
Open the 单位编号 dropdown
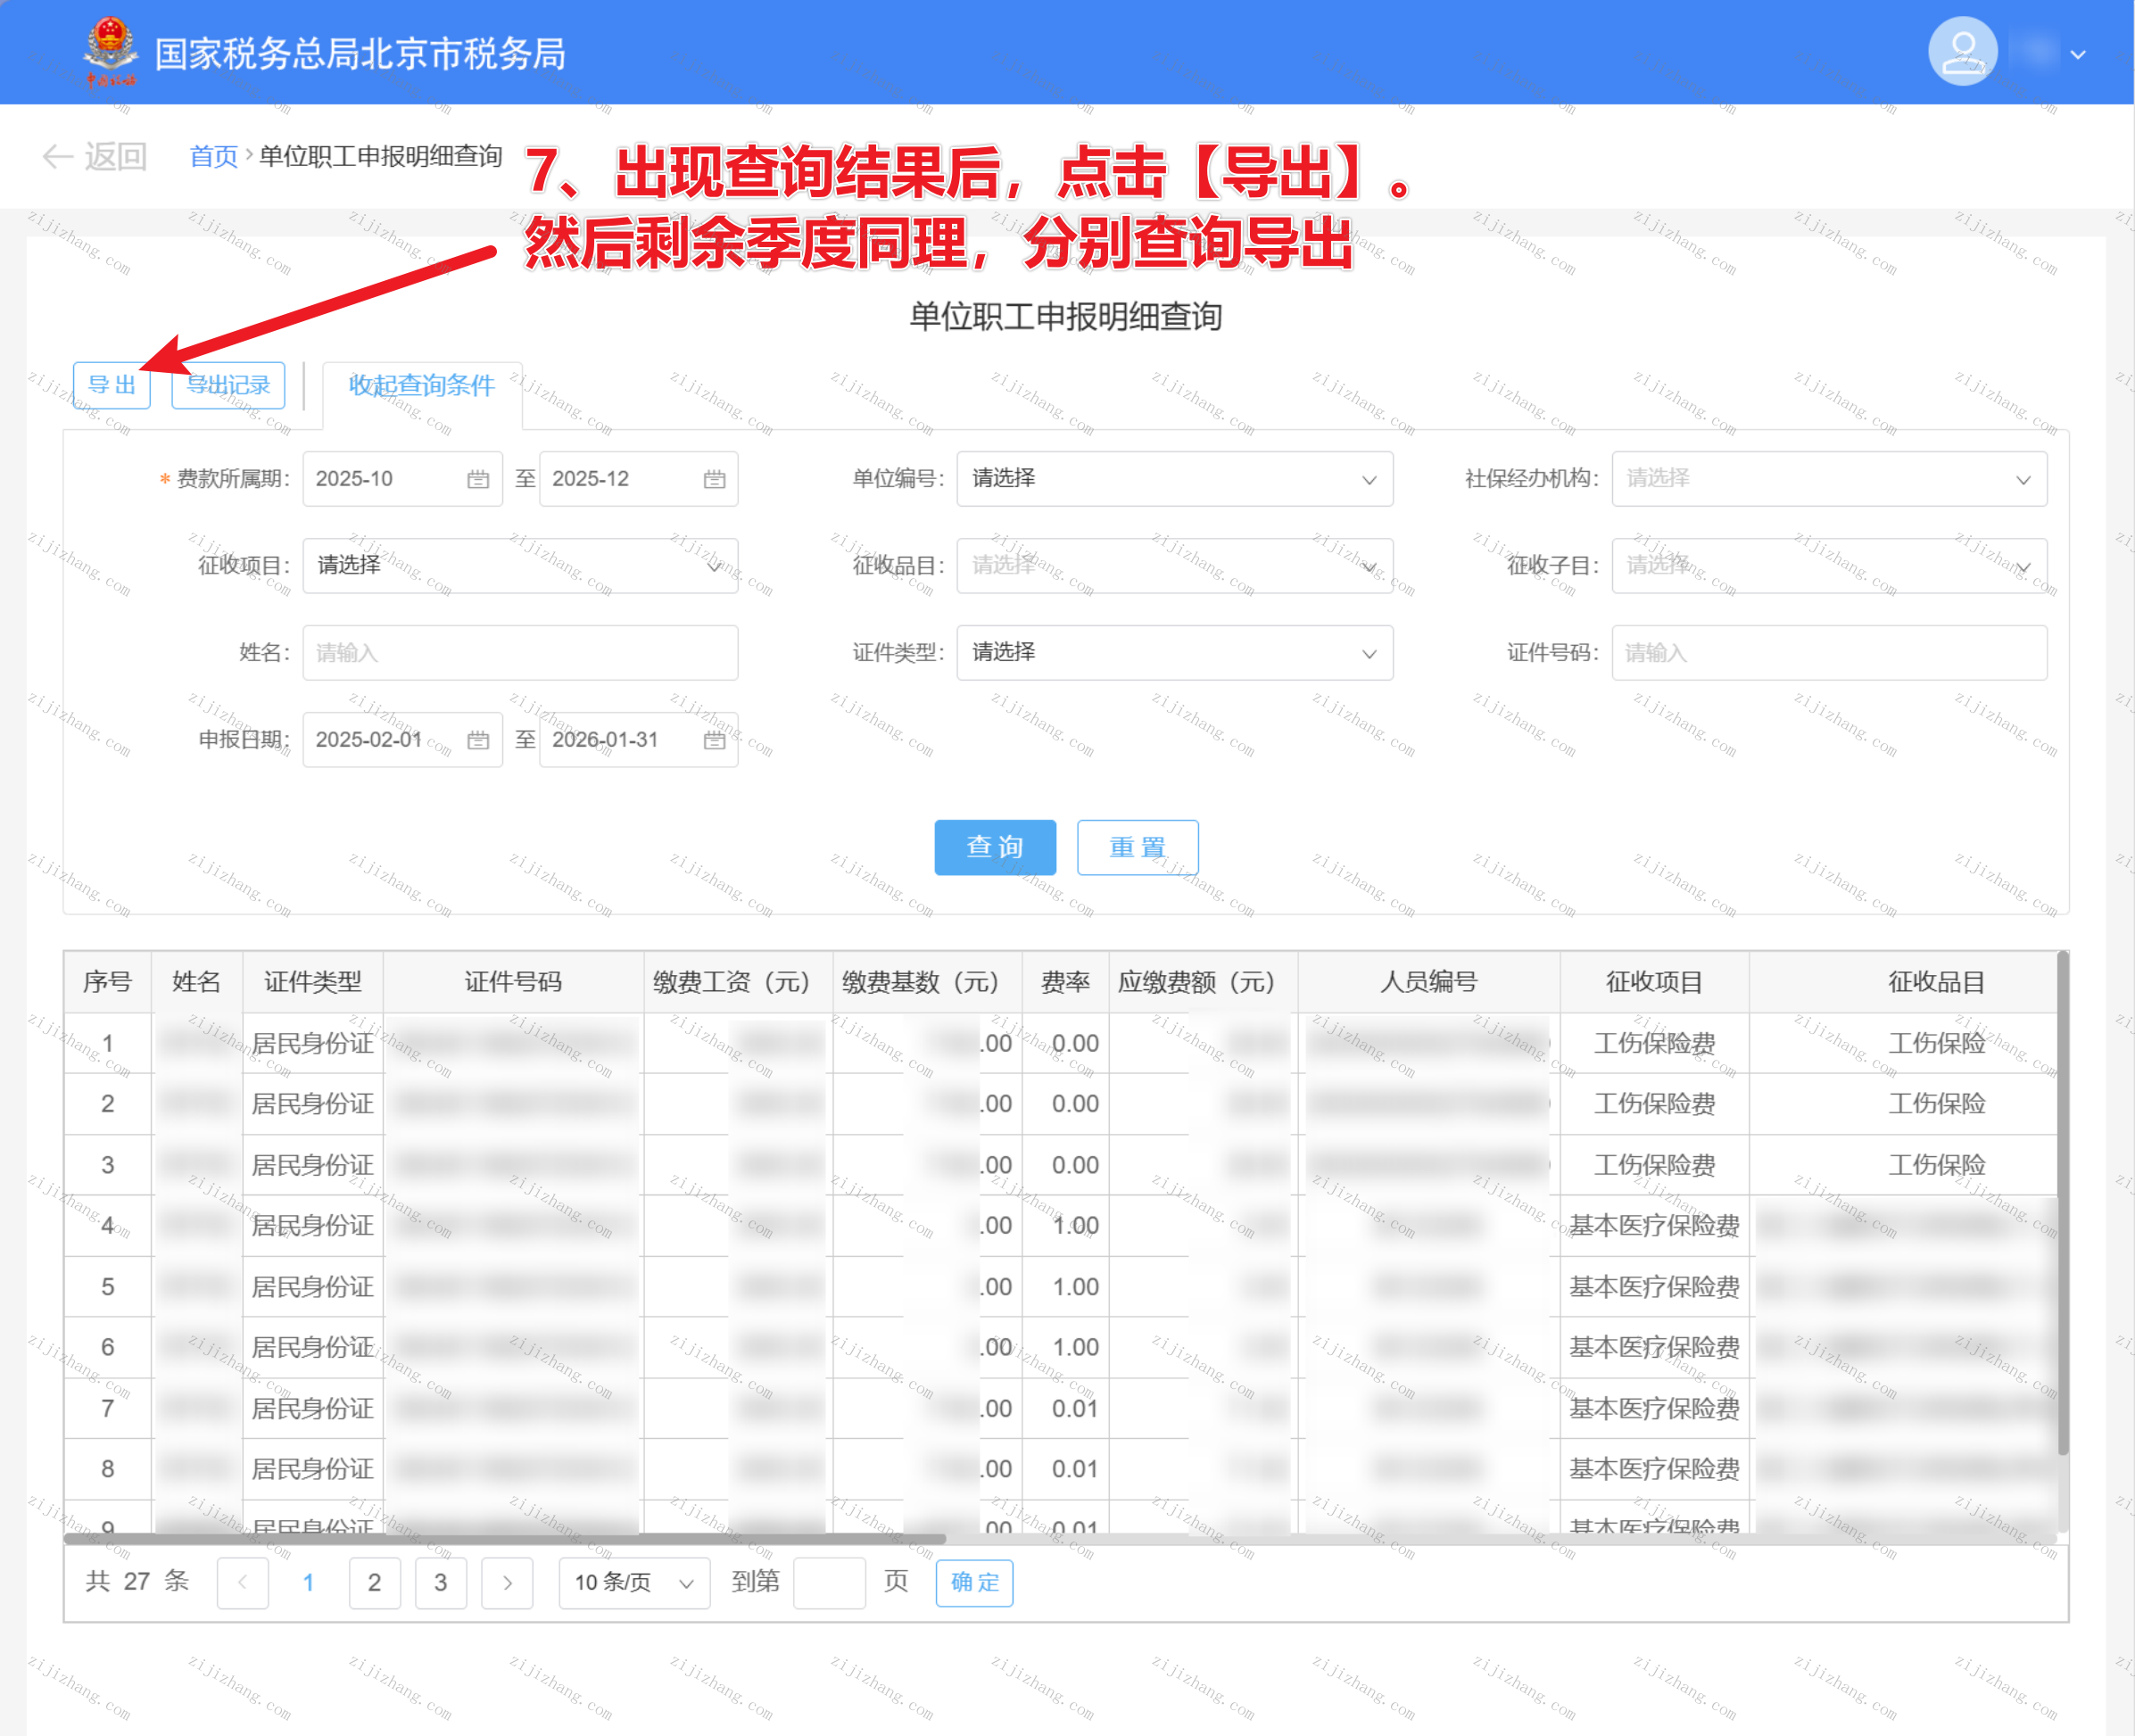[x=1174, y=479]
